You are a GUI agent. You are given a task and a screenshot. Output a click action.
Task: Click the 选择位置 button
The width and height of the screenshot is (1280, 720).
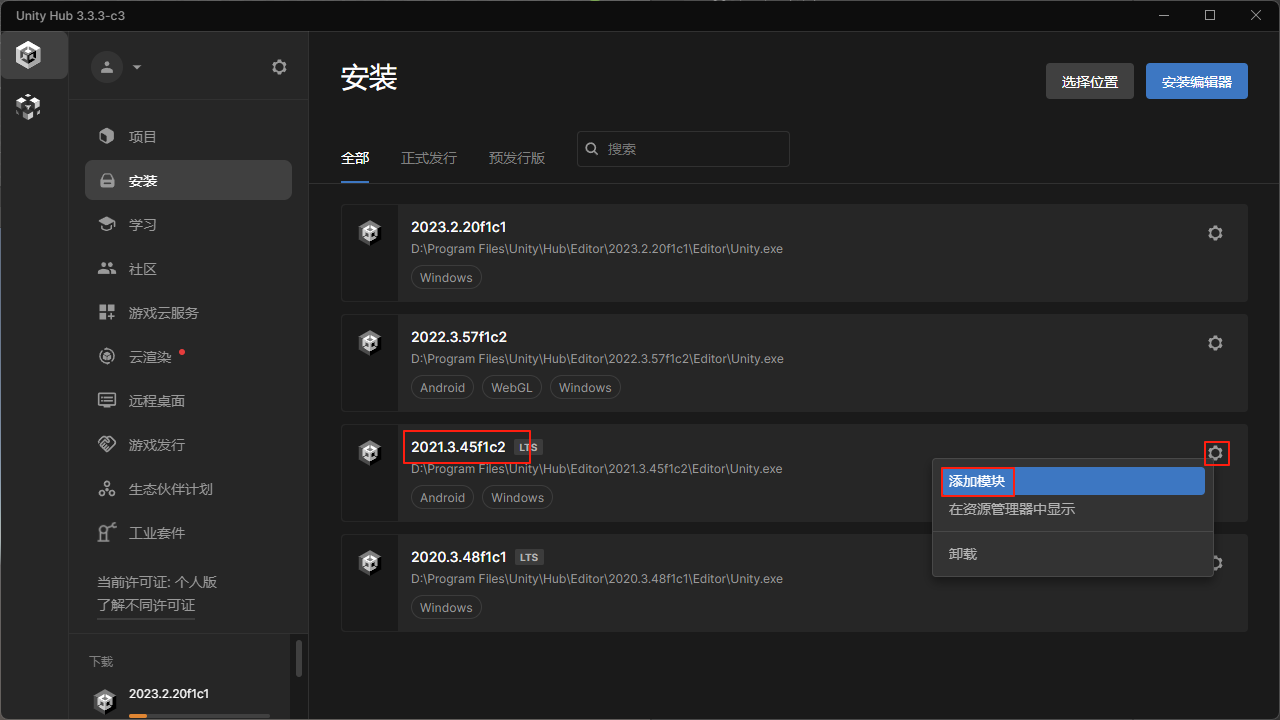[x=1090, y=81]
